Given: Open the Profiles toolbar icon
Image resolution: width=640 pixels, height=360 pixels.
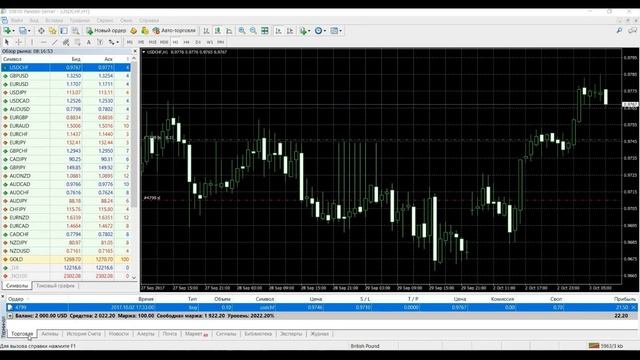Looking at the screenshot, I should 22,31.
